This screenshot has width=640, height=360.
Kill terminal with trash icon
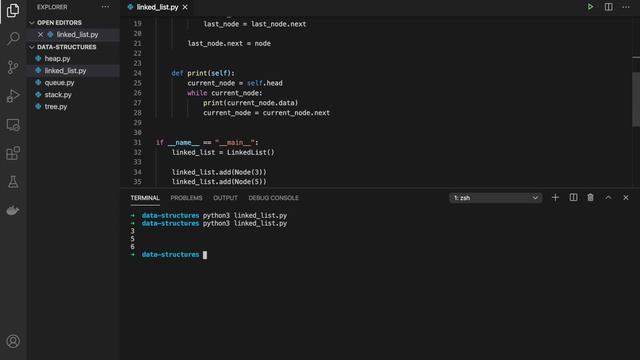[590, 198]
